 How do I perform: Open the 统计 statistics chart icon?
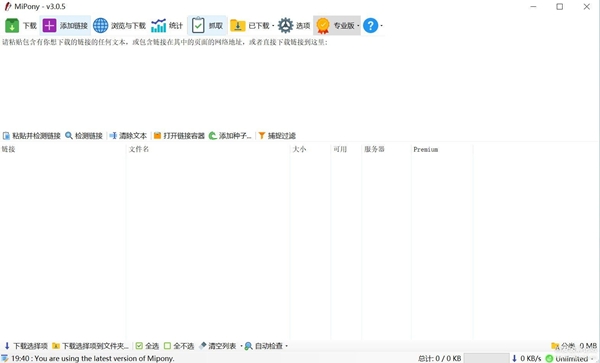[158, 26]
